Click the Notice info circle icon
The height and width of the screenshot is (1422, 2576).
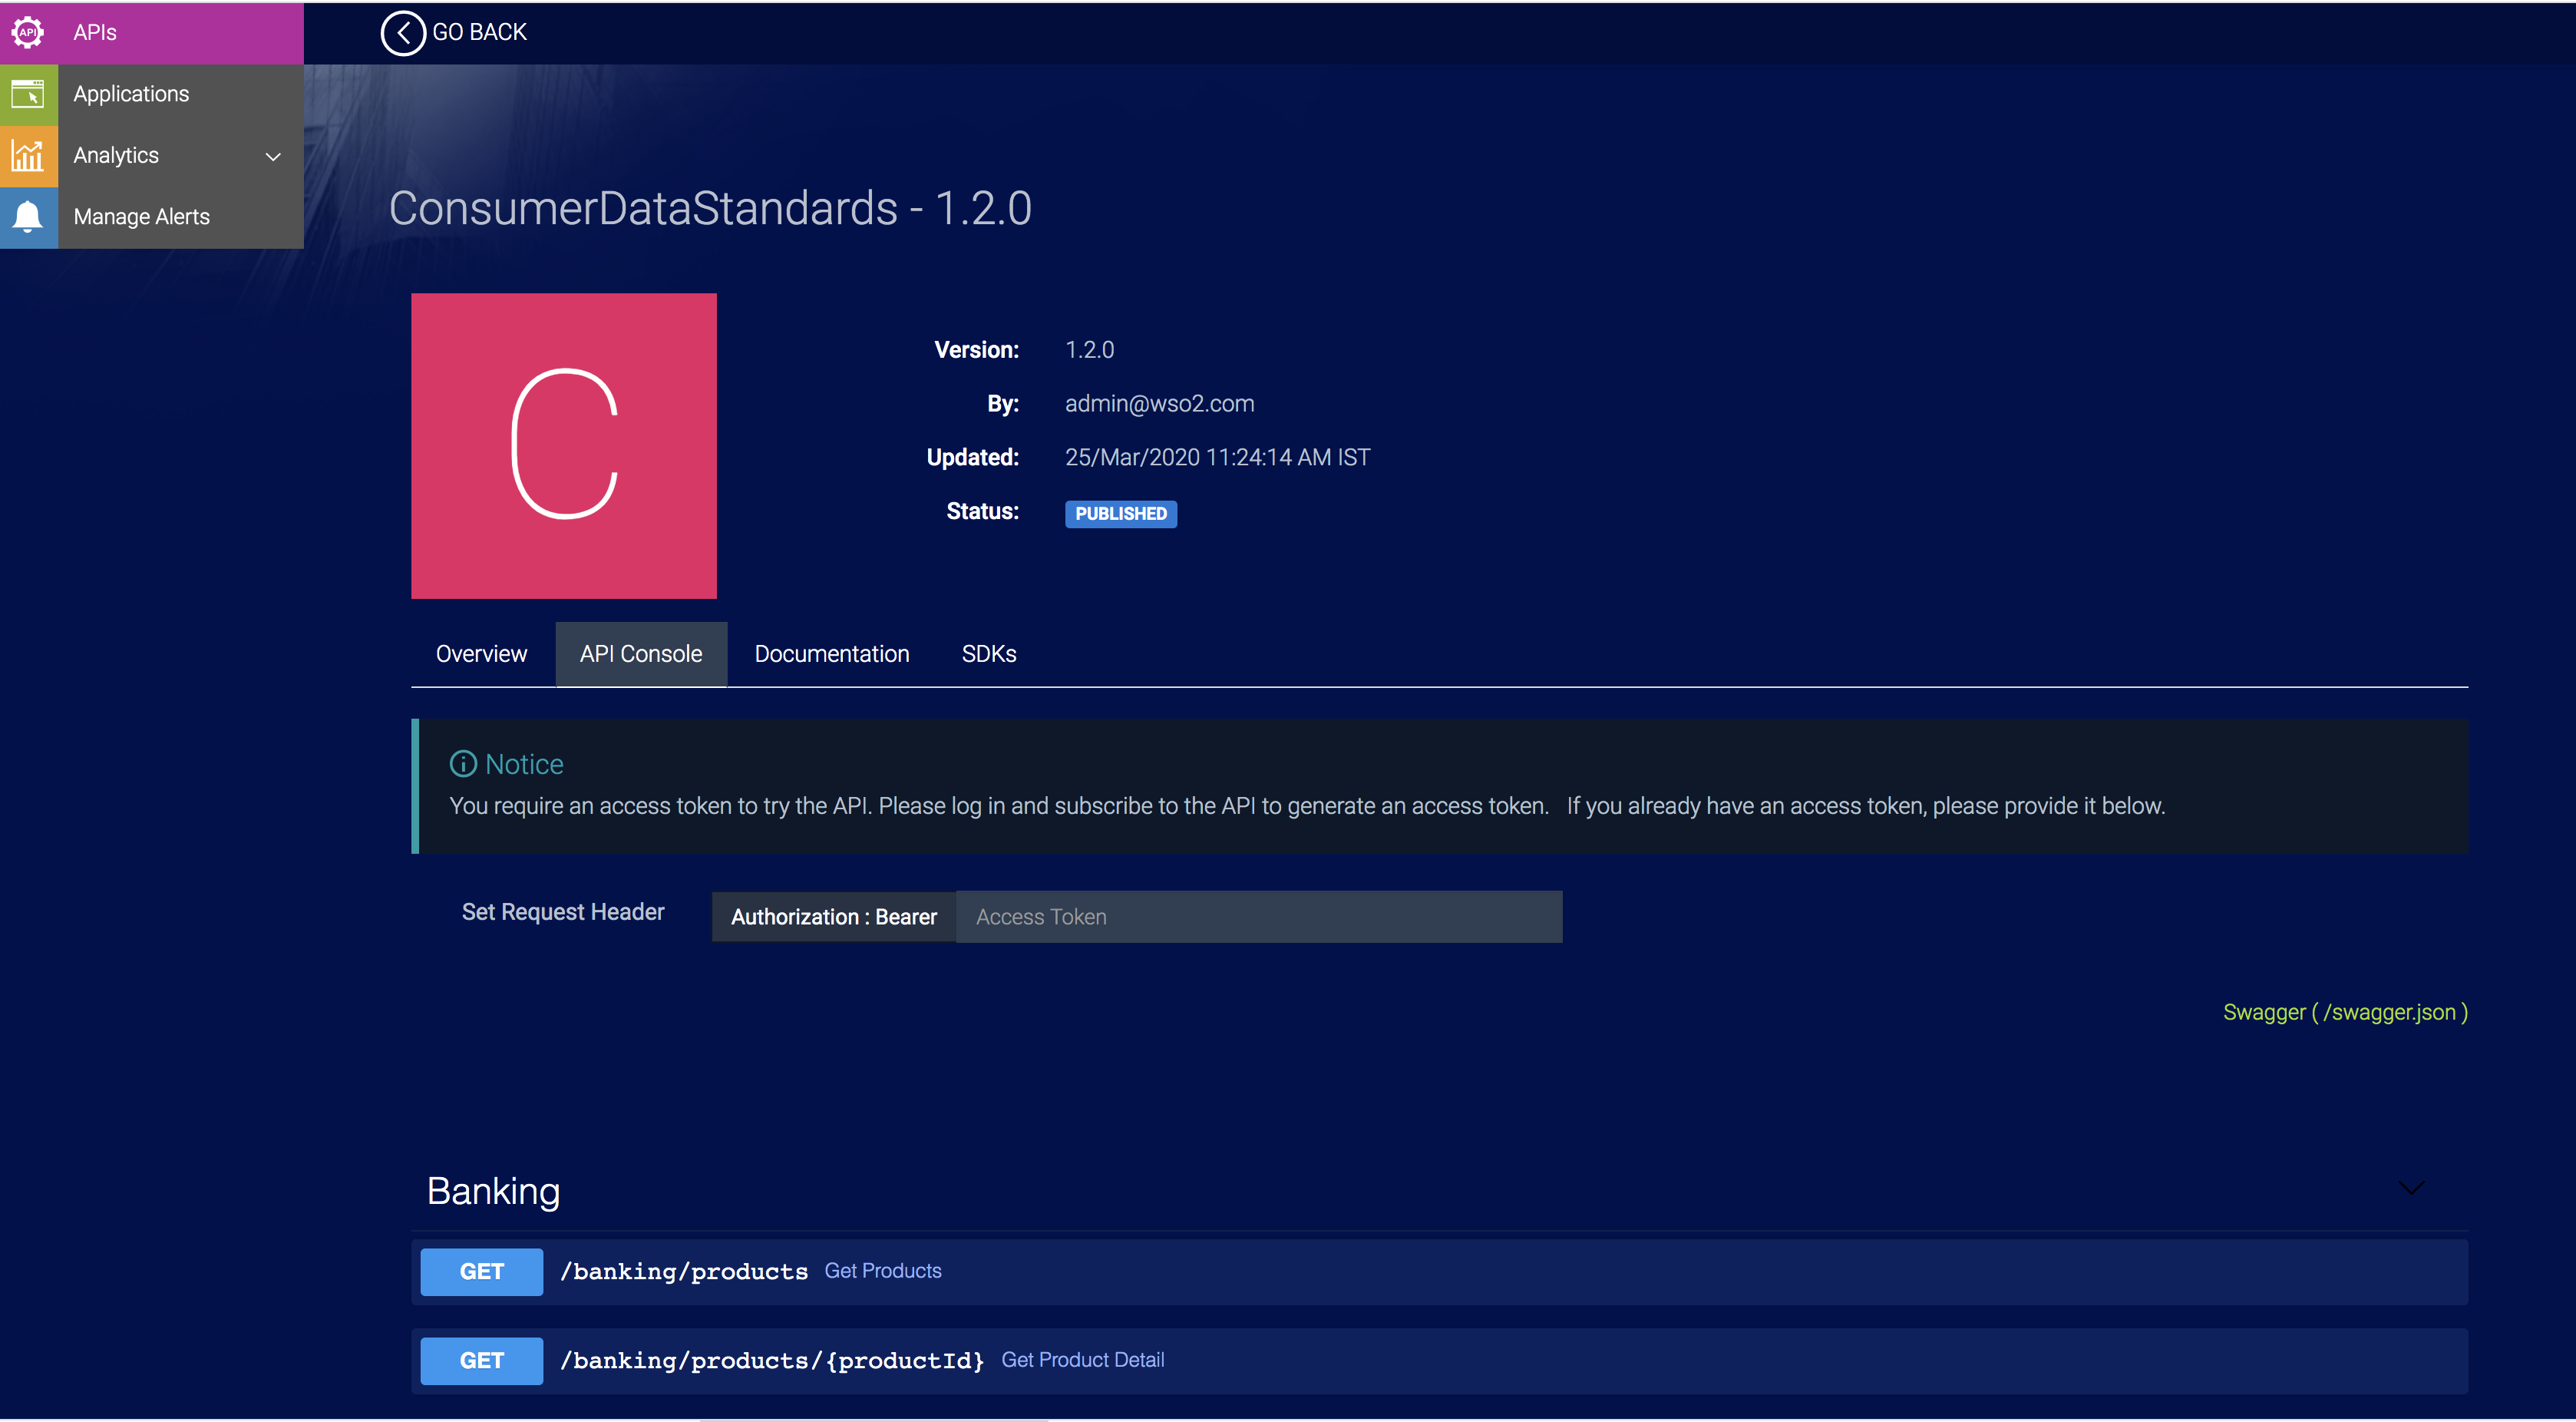[463, 764]
